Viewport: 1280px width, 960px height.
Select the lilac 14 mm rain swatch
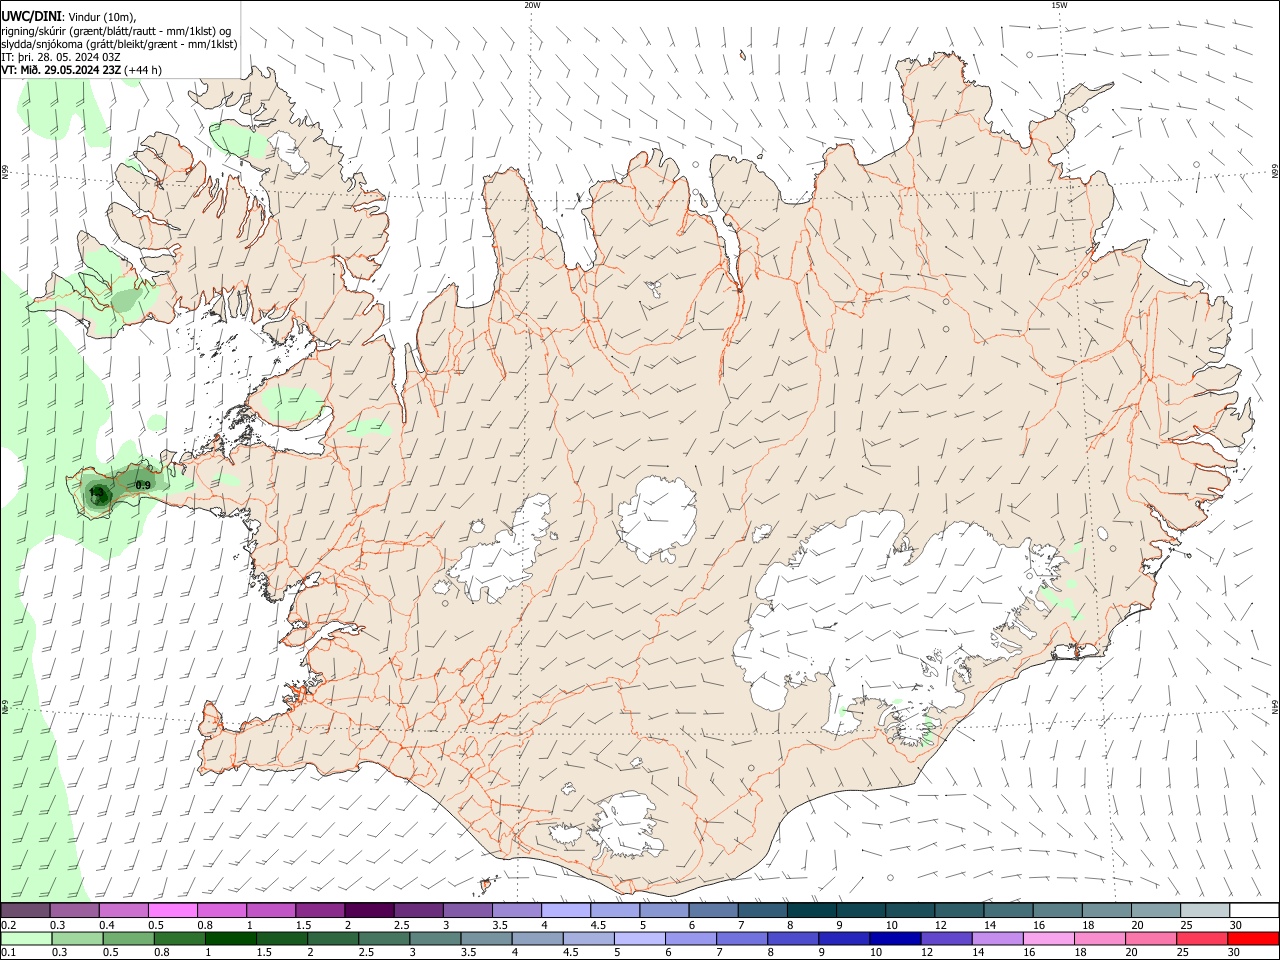(997, 939)
